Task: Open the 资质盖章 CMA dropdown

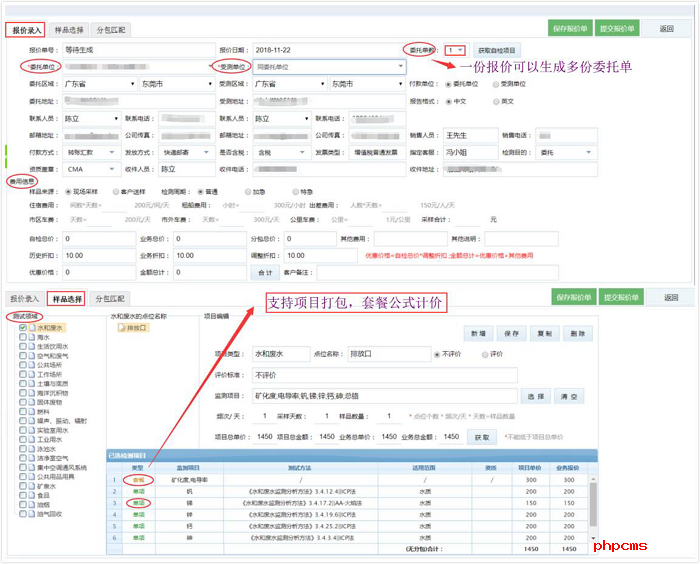Action: click(111, 169)
